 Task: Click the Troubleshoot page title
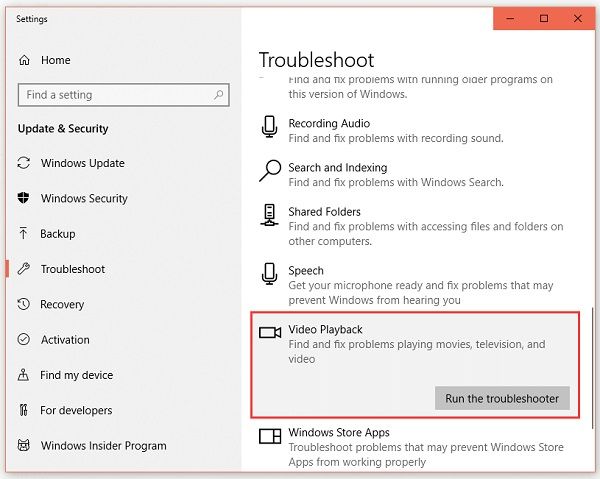tap(316, 60)
